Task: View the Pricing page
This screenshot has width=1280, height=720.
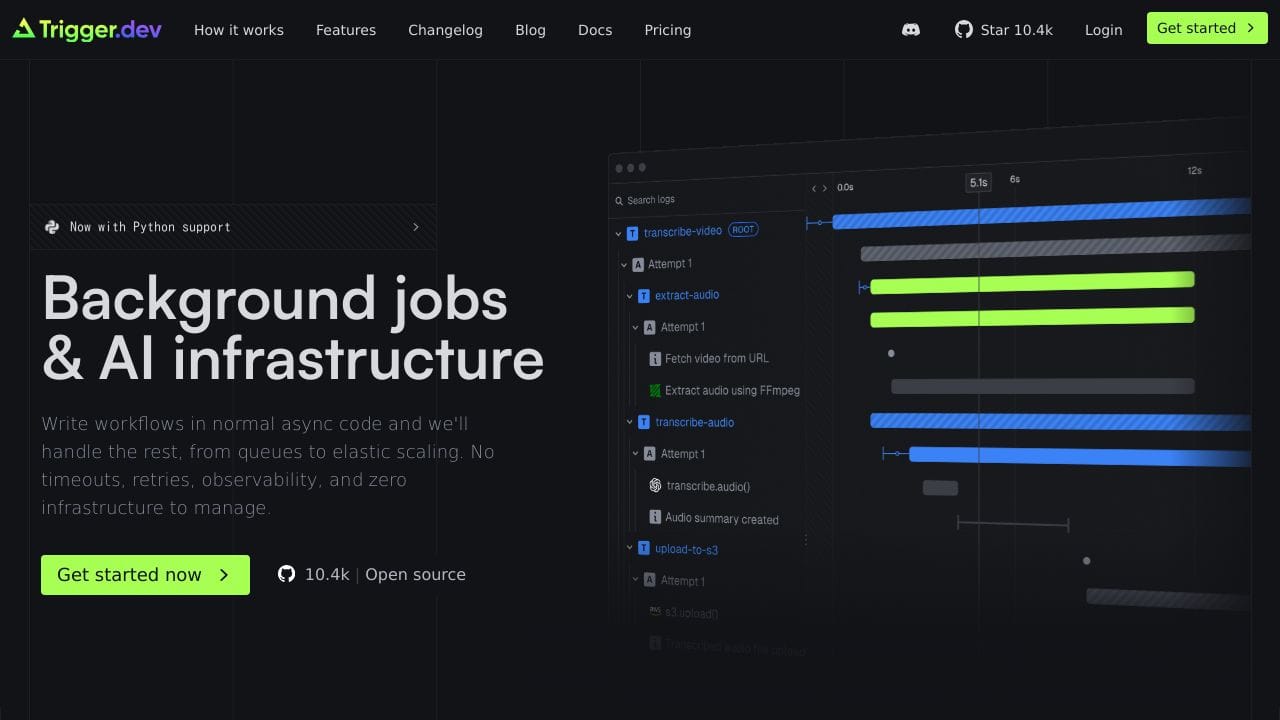Action: [x=668, y=30]
